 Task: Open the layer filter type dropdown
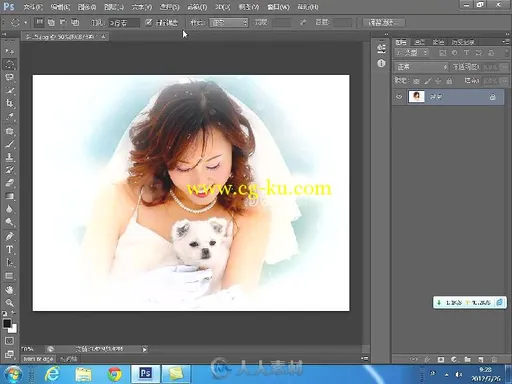(412, 53)
